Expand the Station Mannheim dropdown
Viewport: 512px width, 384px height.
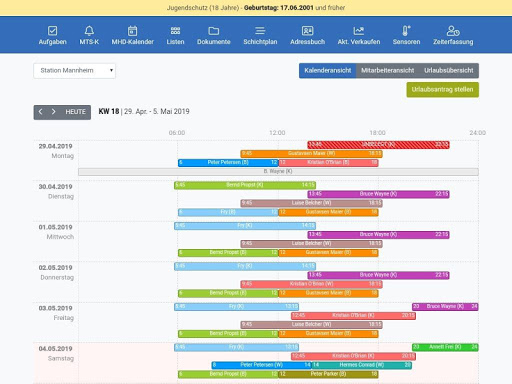74,71
